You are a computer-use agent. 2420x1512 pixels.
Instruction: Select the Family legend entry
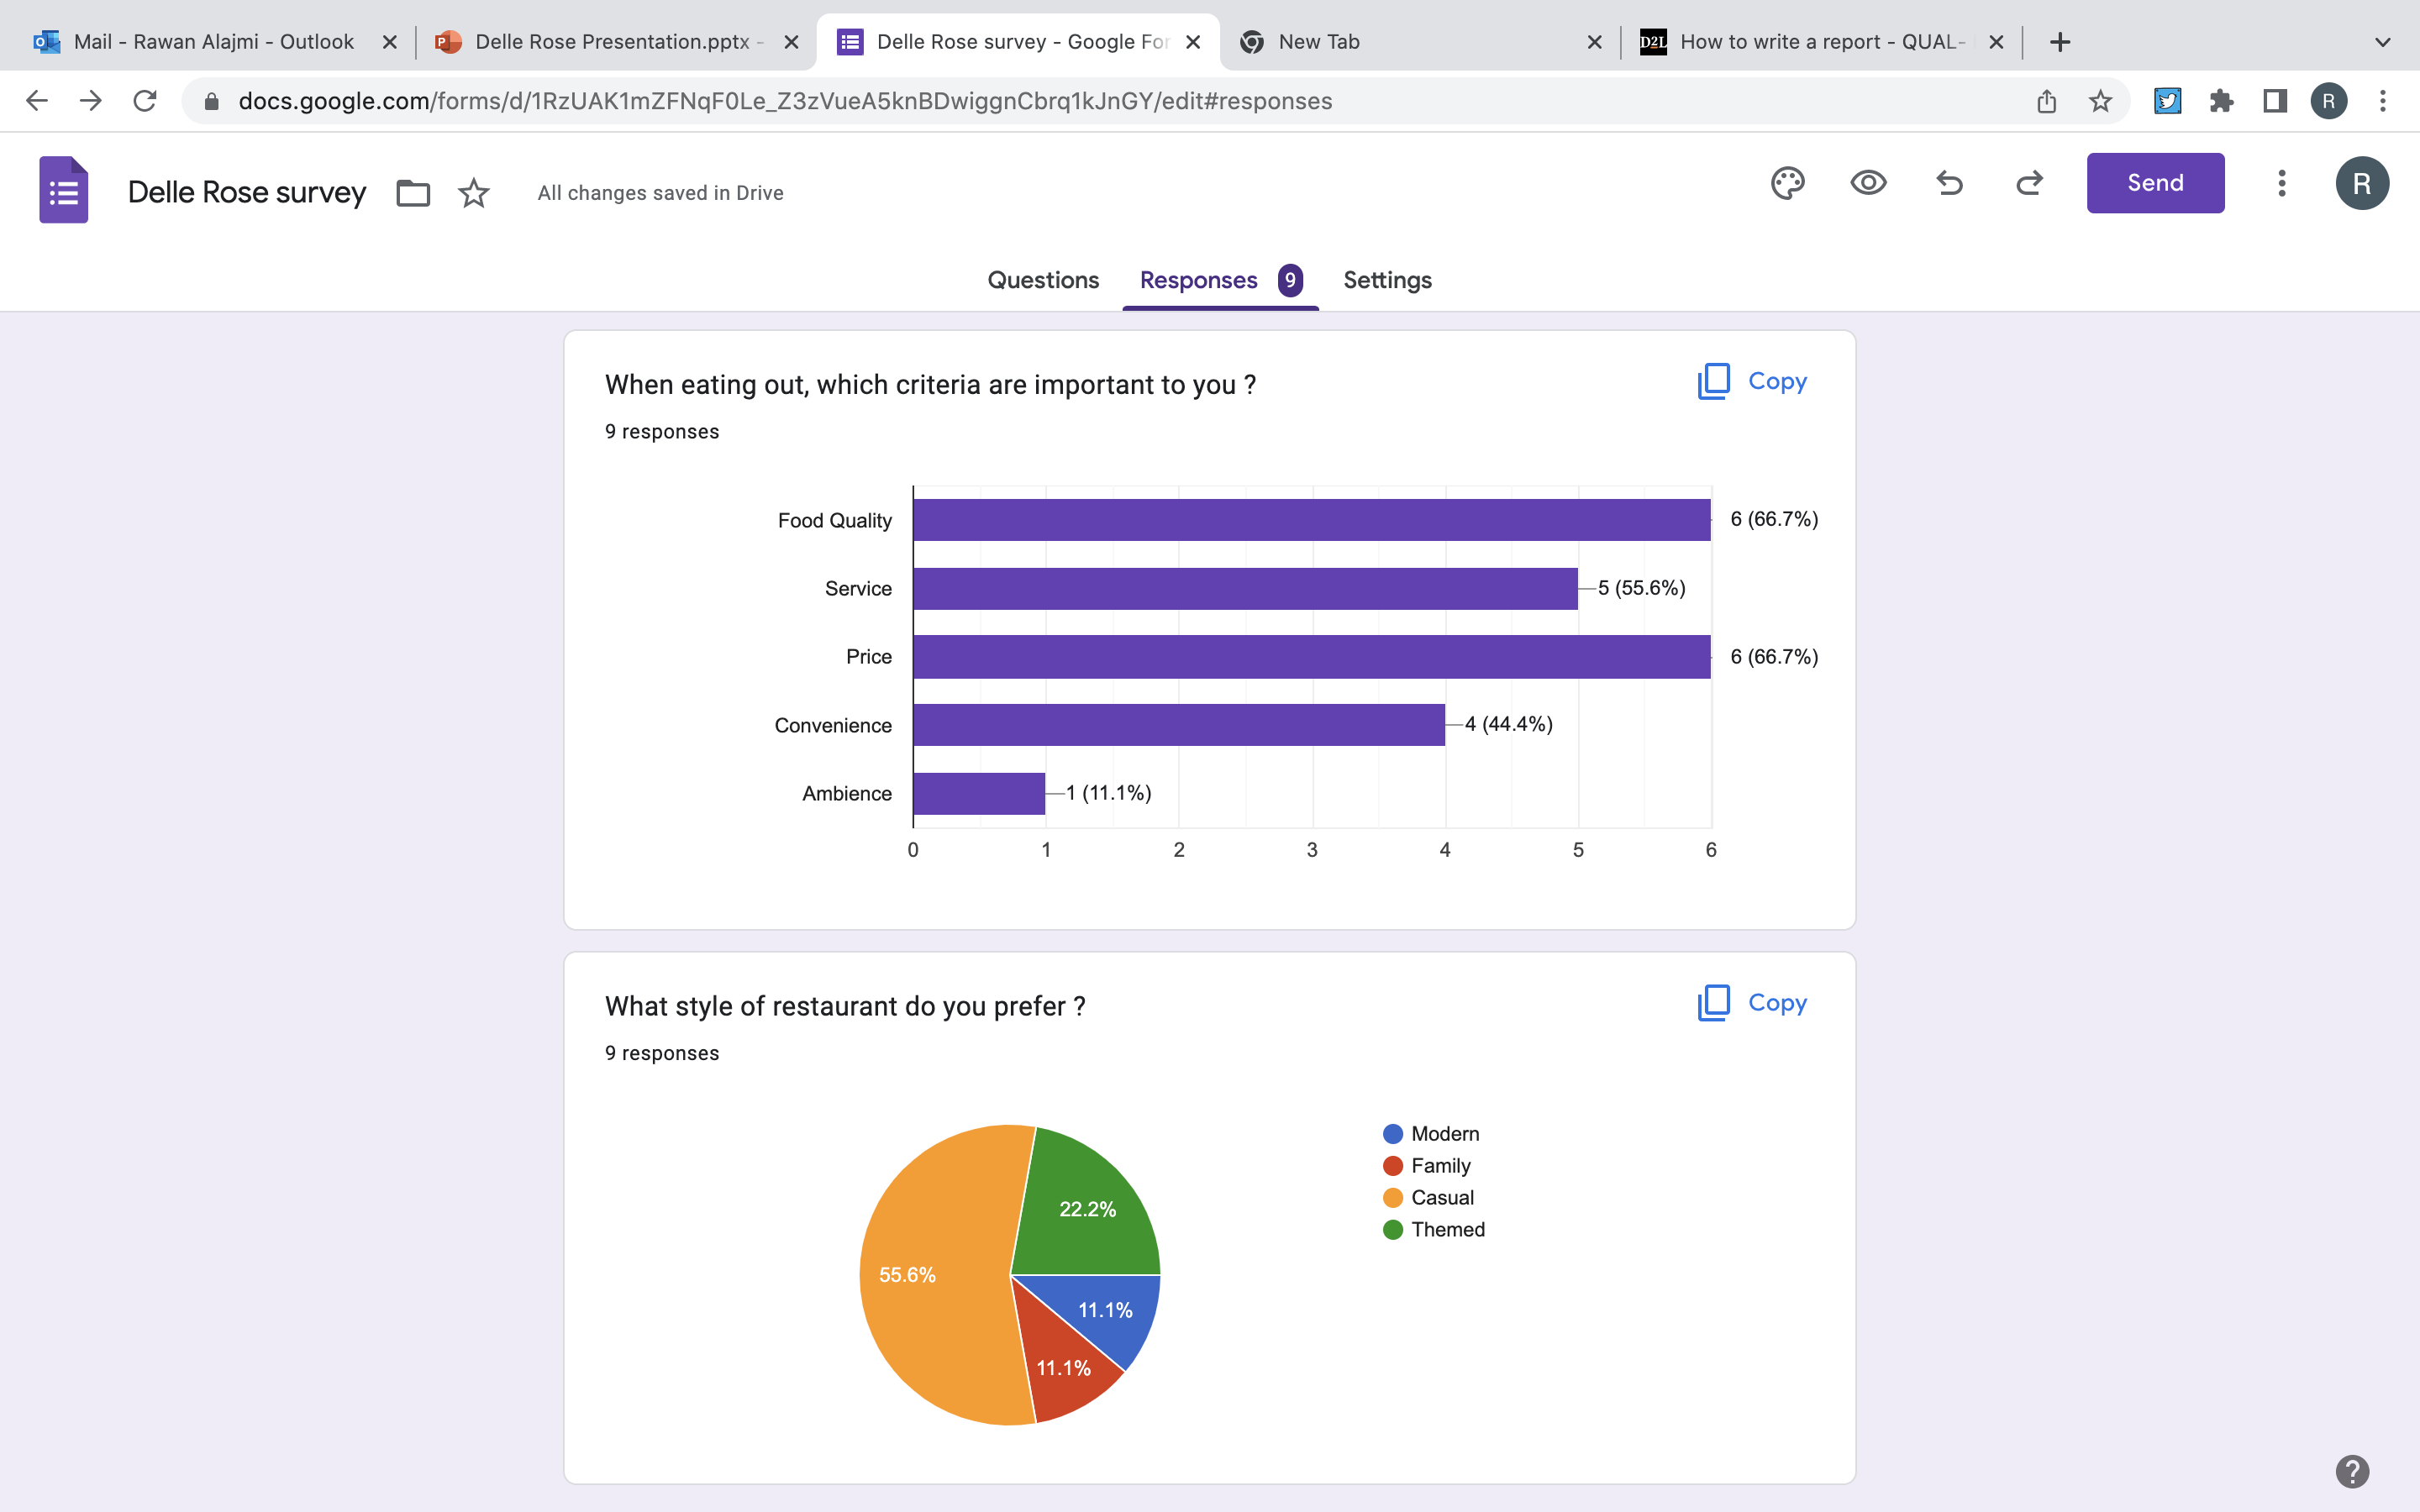1427,1166
